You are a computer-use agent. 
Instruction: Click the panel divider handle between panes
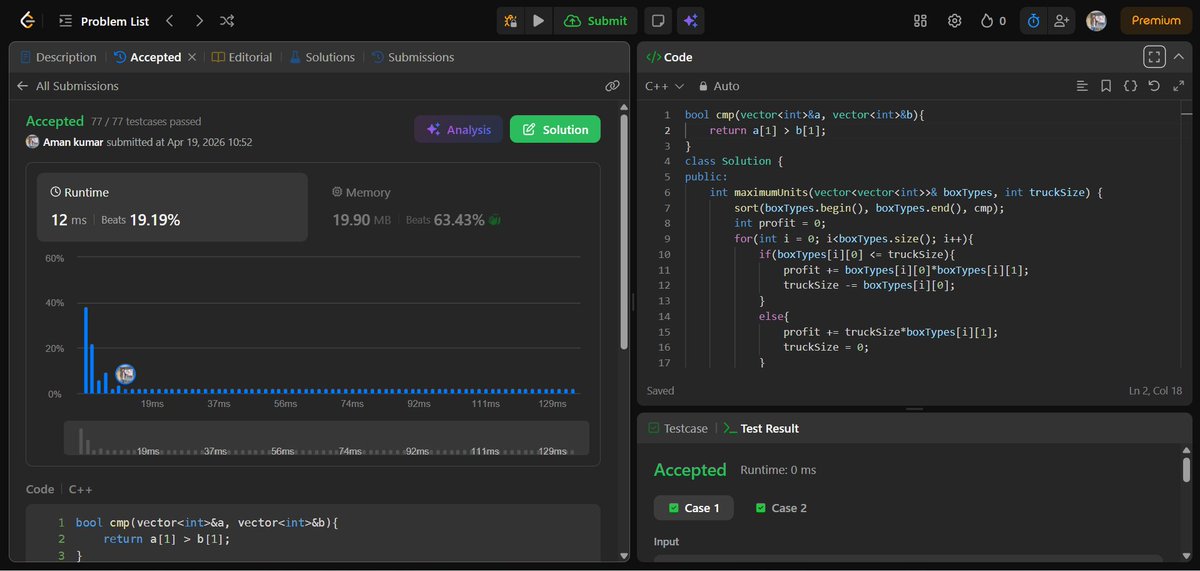click(x=634, y=301)
